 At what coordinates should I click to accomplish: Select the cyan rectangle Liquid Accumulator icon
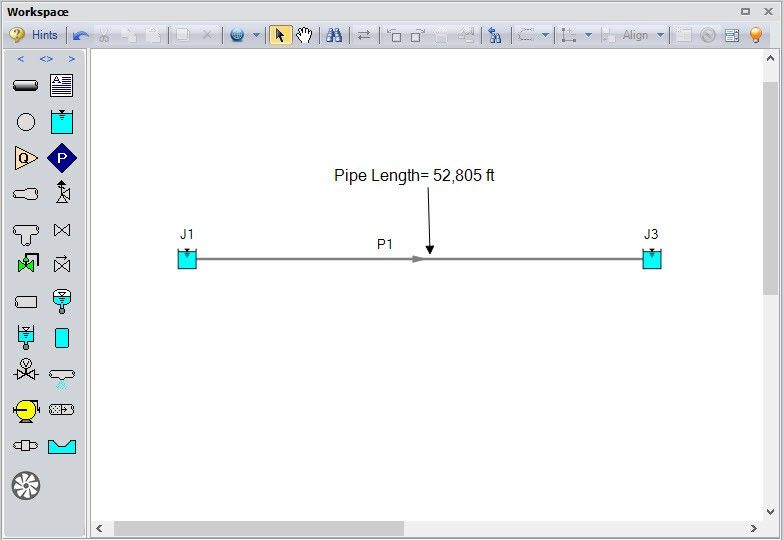click(62, 338)
